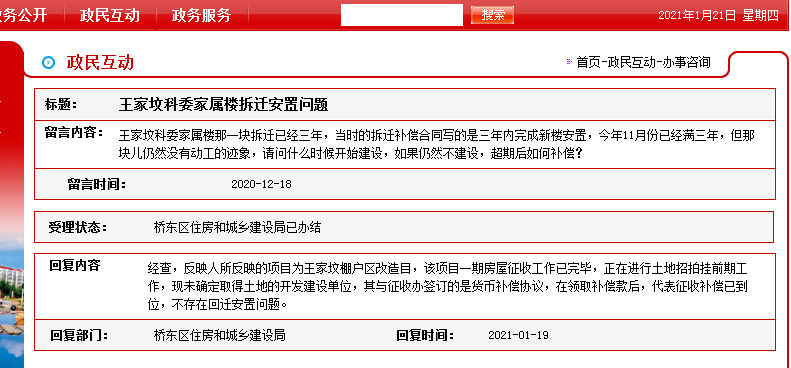Click the 政民互动 section heading
The height and width of the screenshot is (368, 791).
coord(100,63)
